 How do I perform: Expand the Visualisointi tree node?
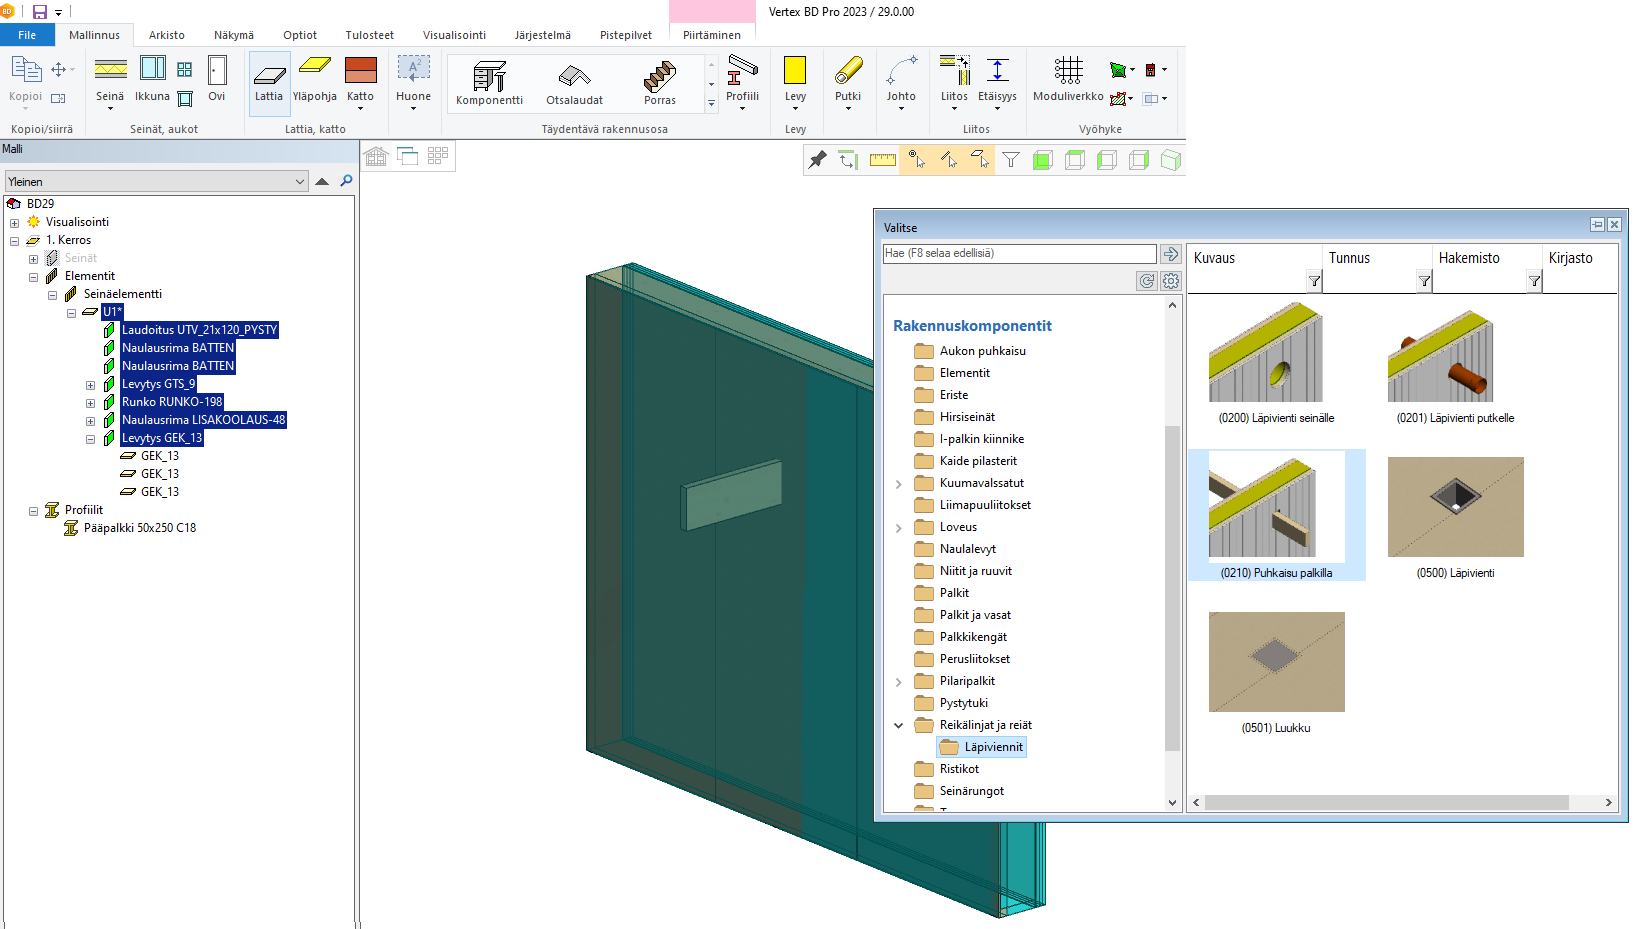tap(14, 223)
